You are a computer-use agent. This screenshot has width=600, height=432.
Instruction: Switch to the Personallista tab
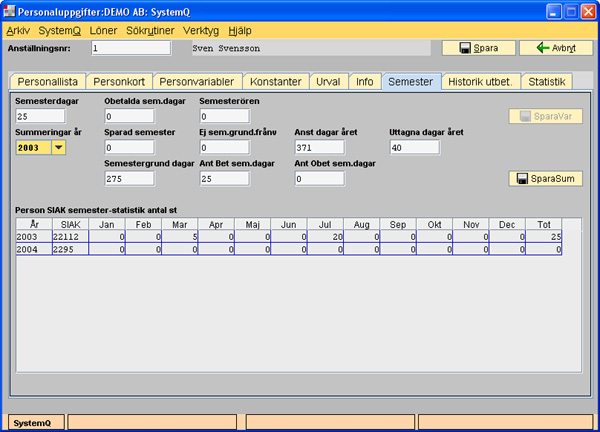(47, 82)
